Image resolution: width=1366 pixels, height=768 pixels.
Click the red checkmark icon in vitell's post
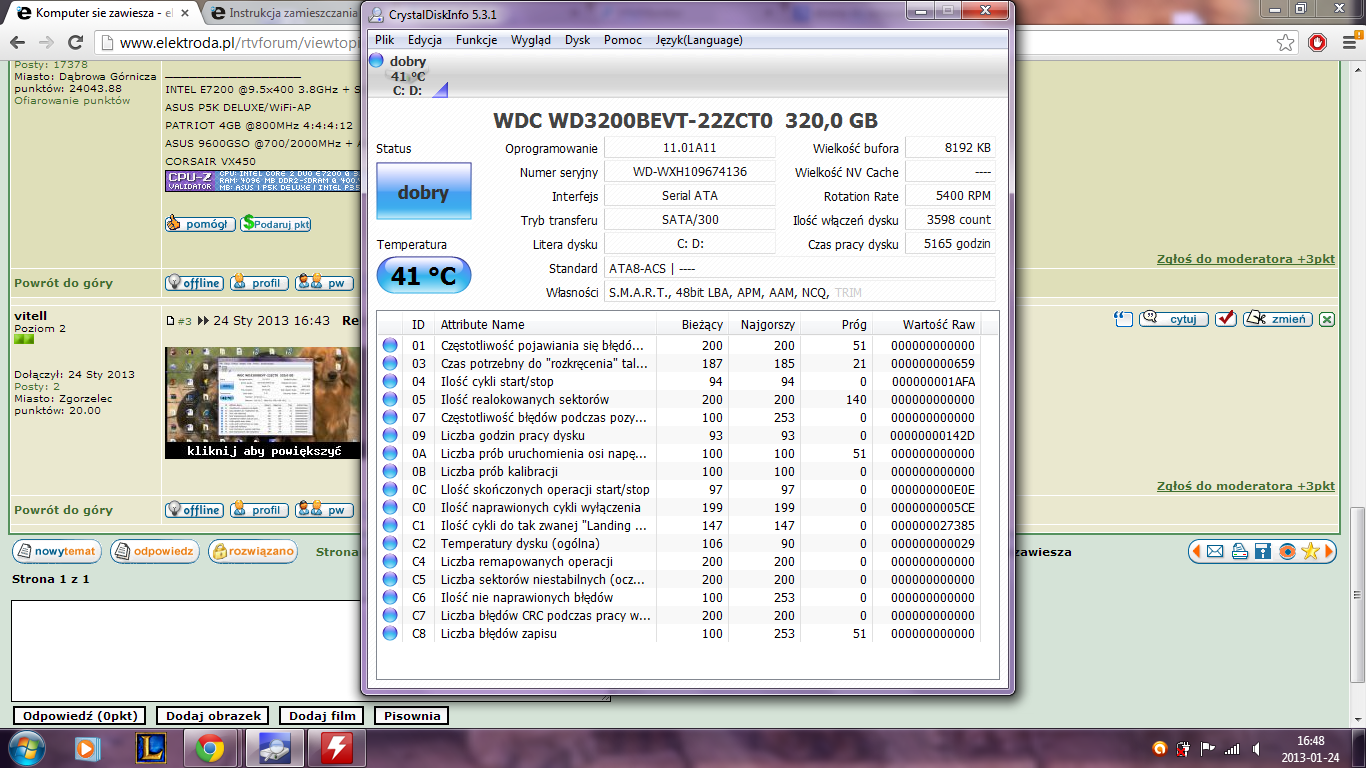(x=1225, y=319)
